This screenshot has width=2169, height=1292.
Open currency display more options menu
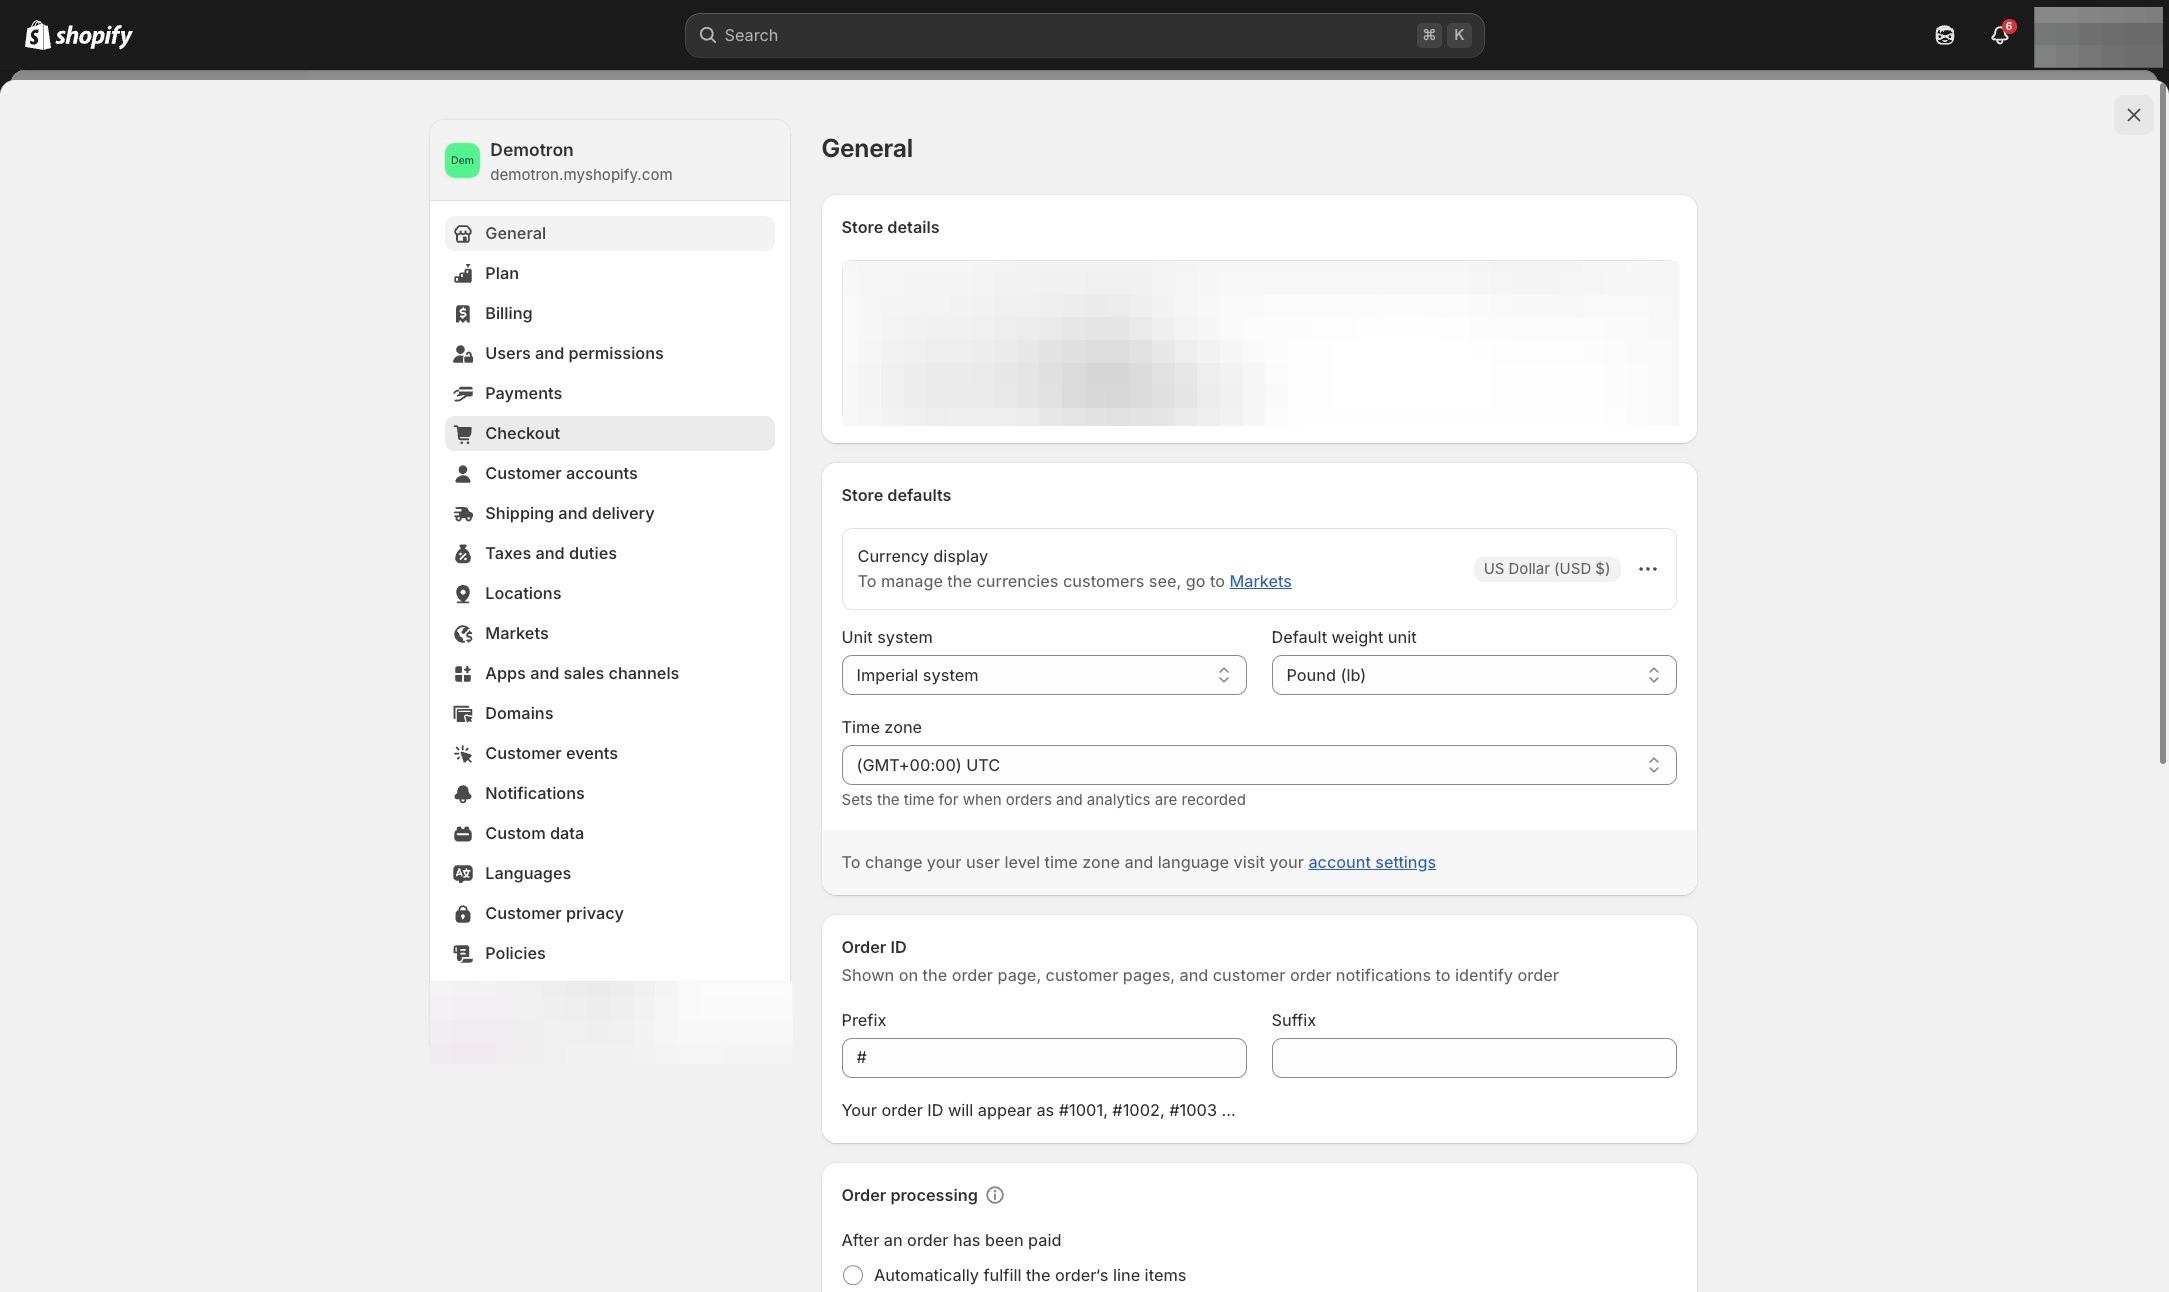(1647, 569)
